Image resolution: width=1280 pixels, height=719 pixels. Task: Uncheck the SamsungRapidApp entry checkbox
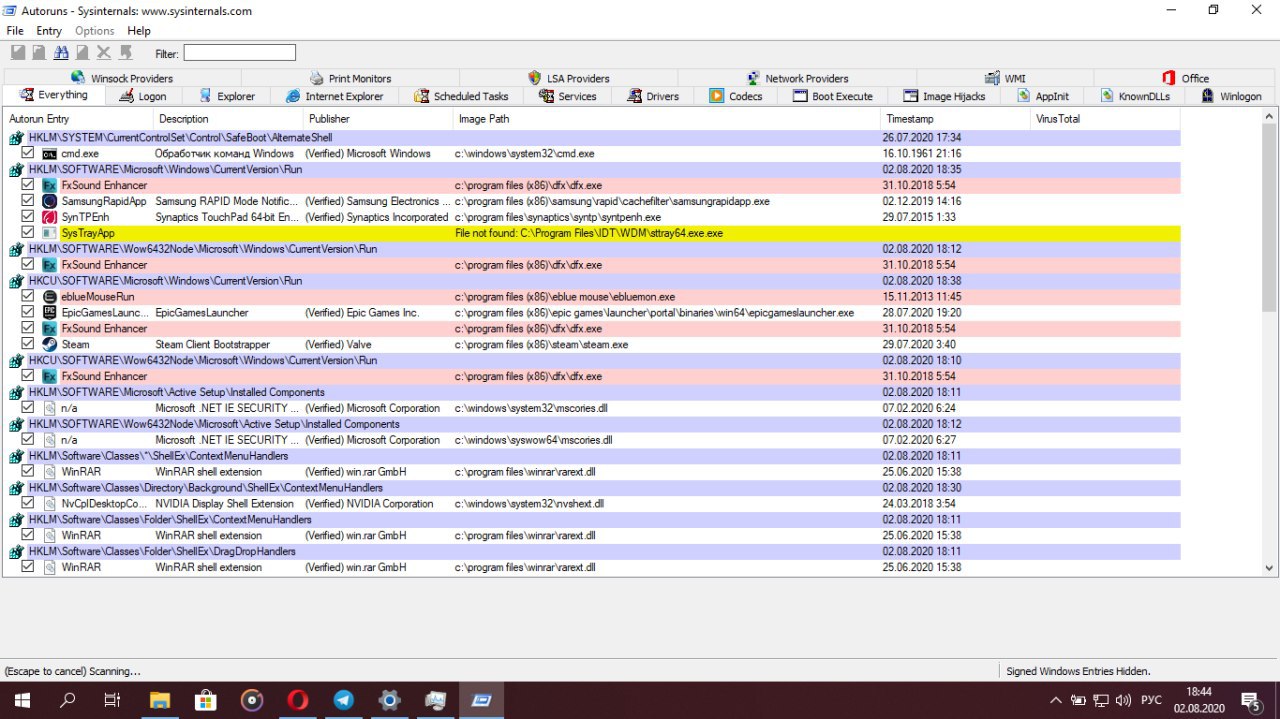point(28,201)
